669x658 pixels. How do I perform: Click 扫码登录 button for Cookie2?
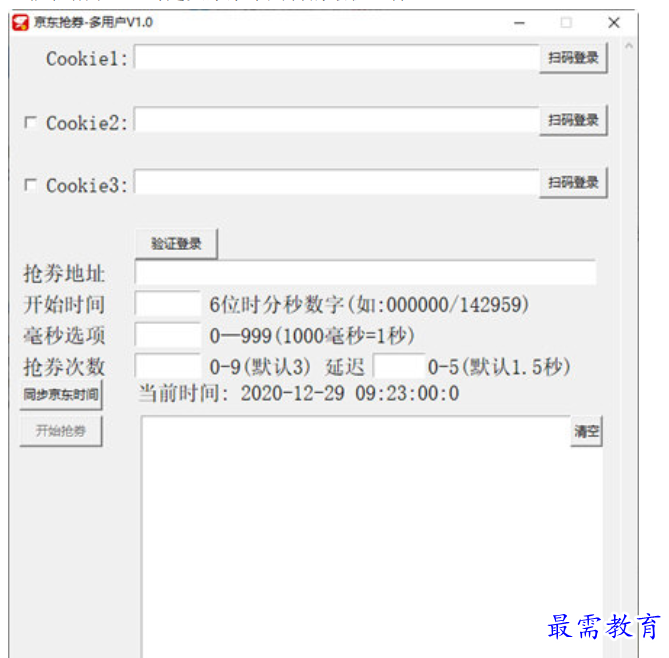coord(573,120)
